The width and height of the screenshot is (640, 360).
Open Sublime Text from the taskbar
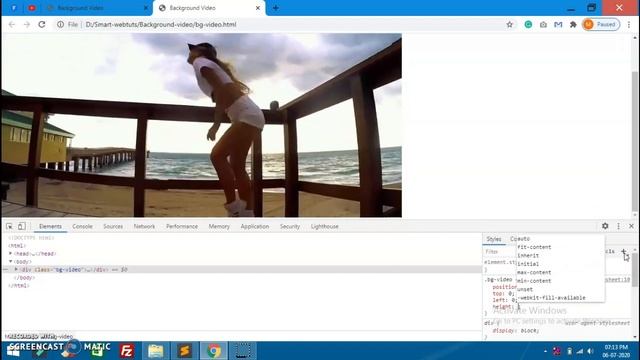pos(184,351)
